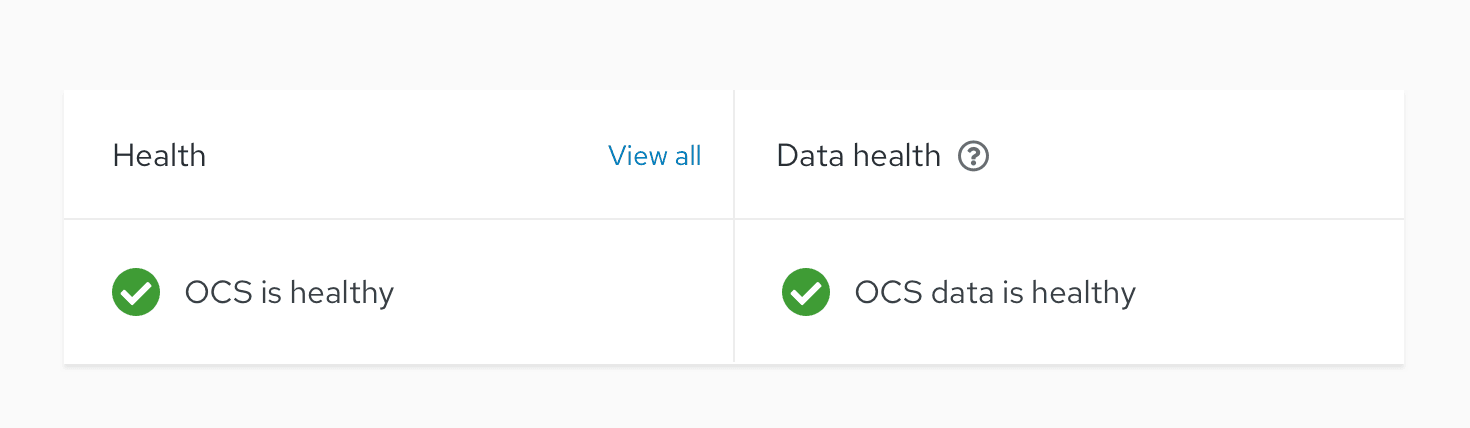The width and height of the screenshot is (1470, 428).
Task: Click question mark icon next to Data health
Action: click(973, 156)
